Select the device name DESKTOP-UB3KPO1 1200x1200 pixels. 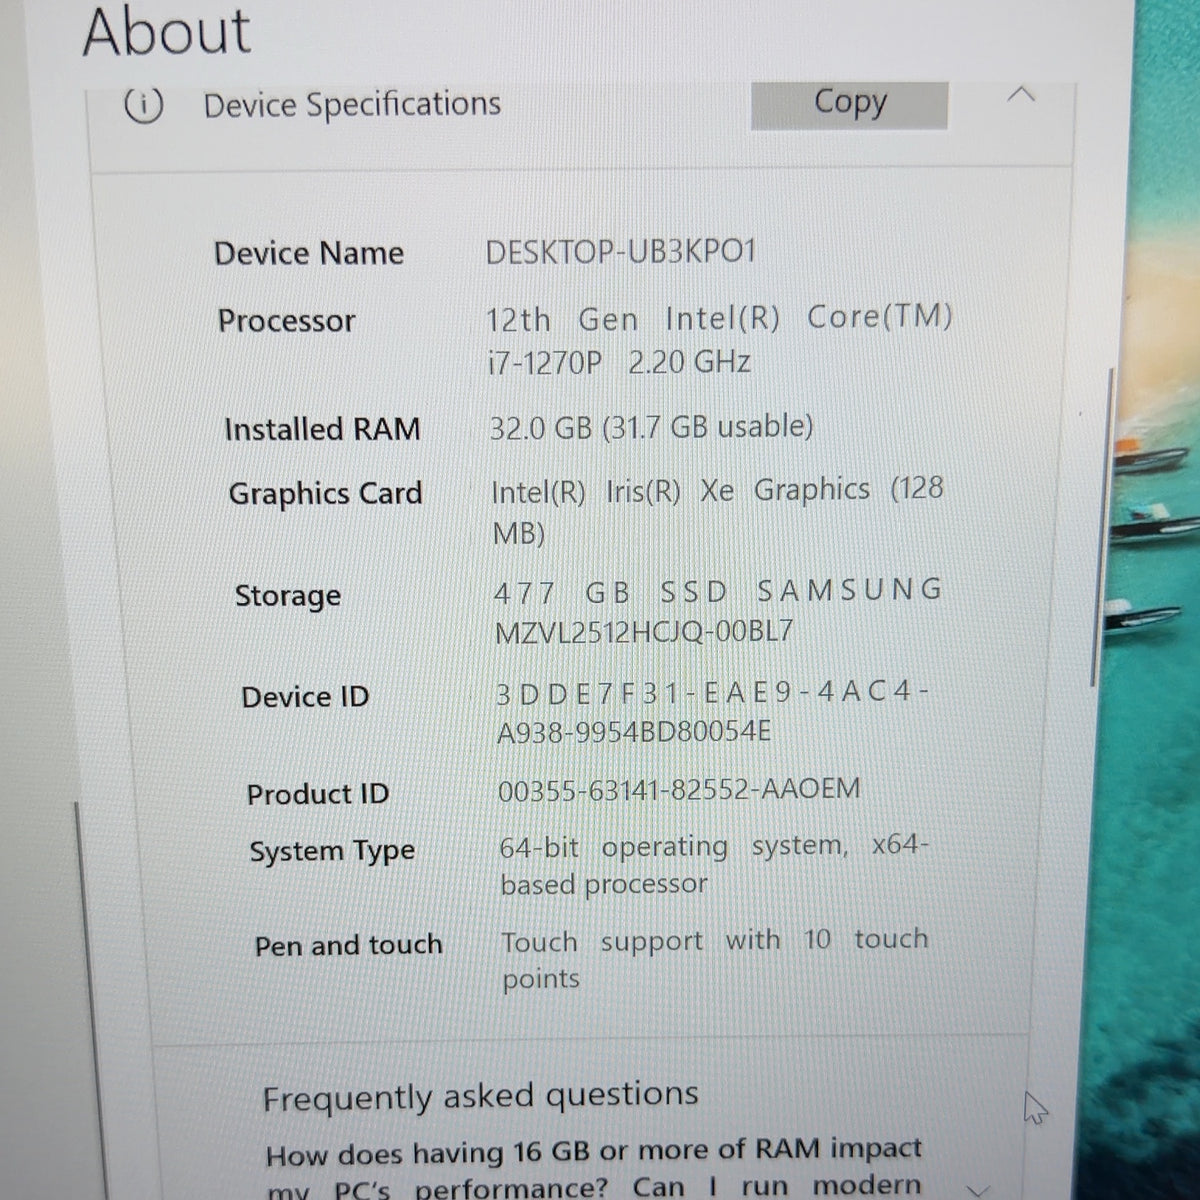pyautogui.click(x=620, y=251)
